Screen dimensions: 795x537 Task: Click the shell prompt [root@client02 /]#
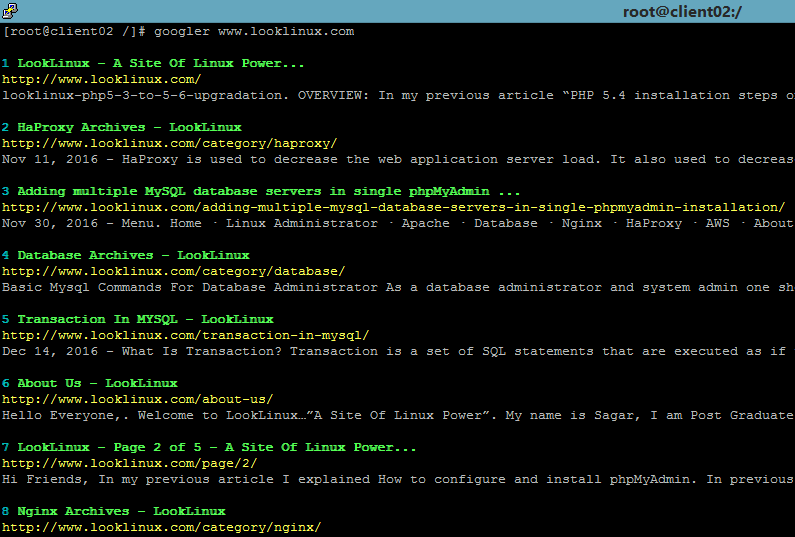coord(75,31)
